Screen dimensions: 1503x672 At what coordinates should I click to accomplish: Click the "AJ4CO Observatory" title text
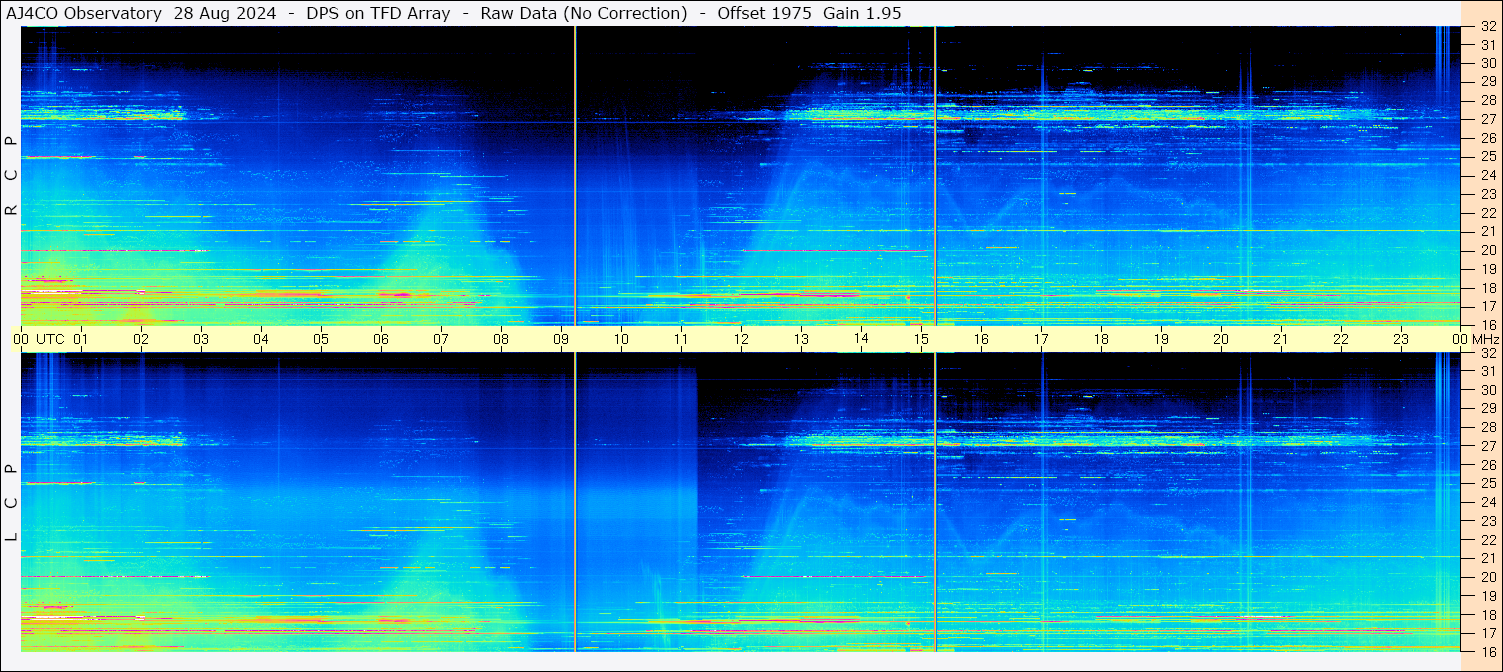tap(84, 13)
